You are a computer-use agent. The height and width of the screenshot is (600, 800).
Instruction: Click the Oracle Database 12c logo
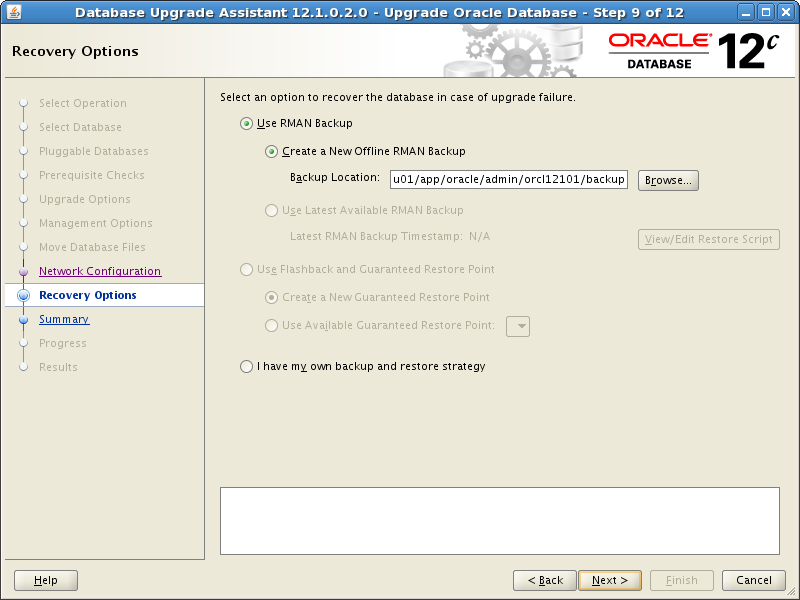(x=694, y=51)
